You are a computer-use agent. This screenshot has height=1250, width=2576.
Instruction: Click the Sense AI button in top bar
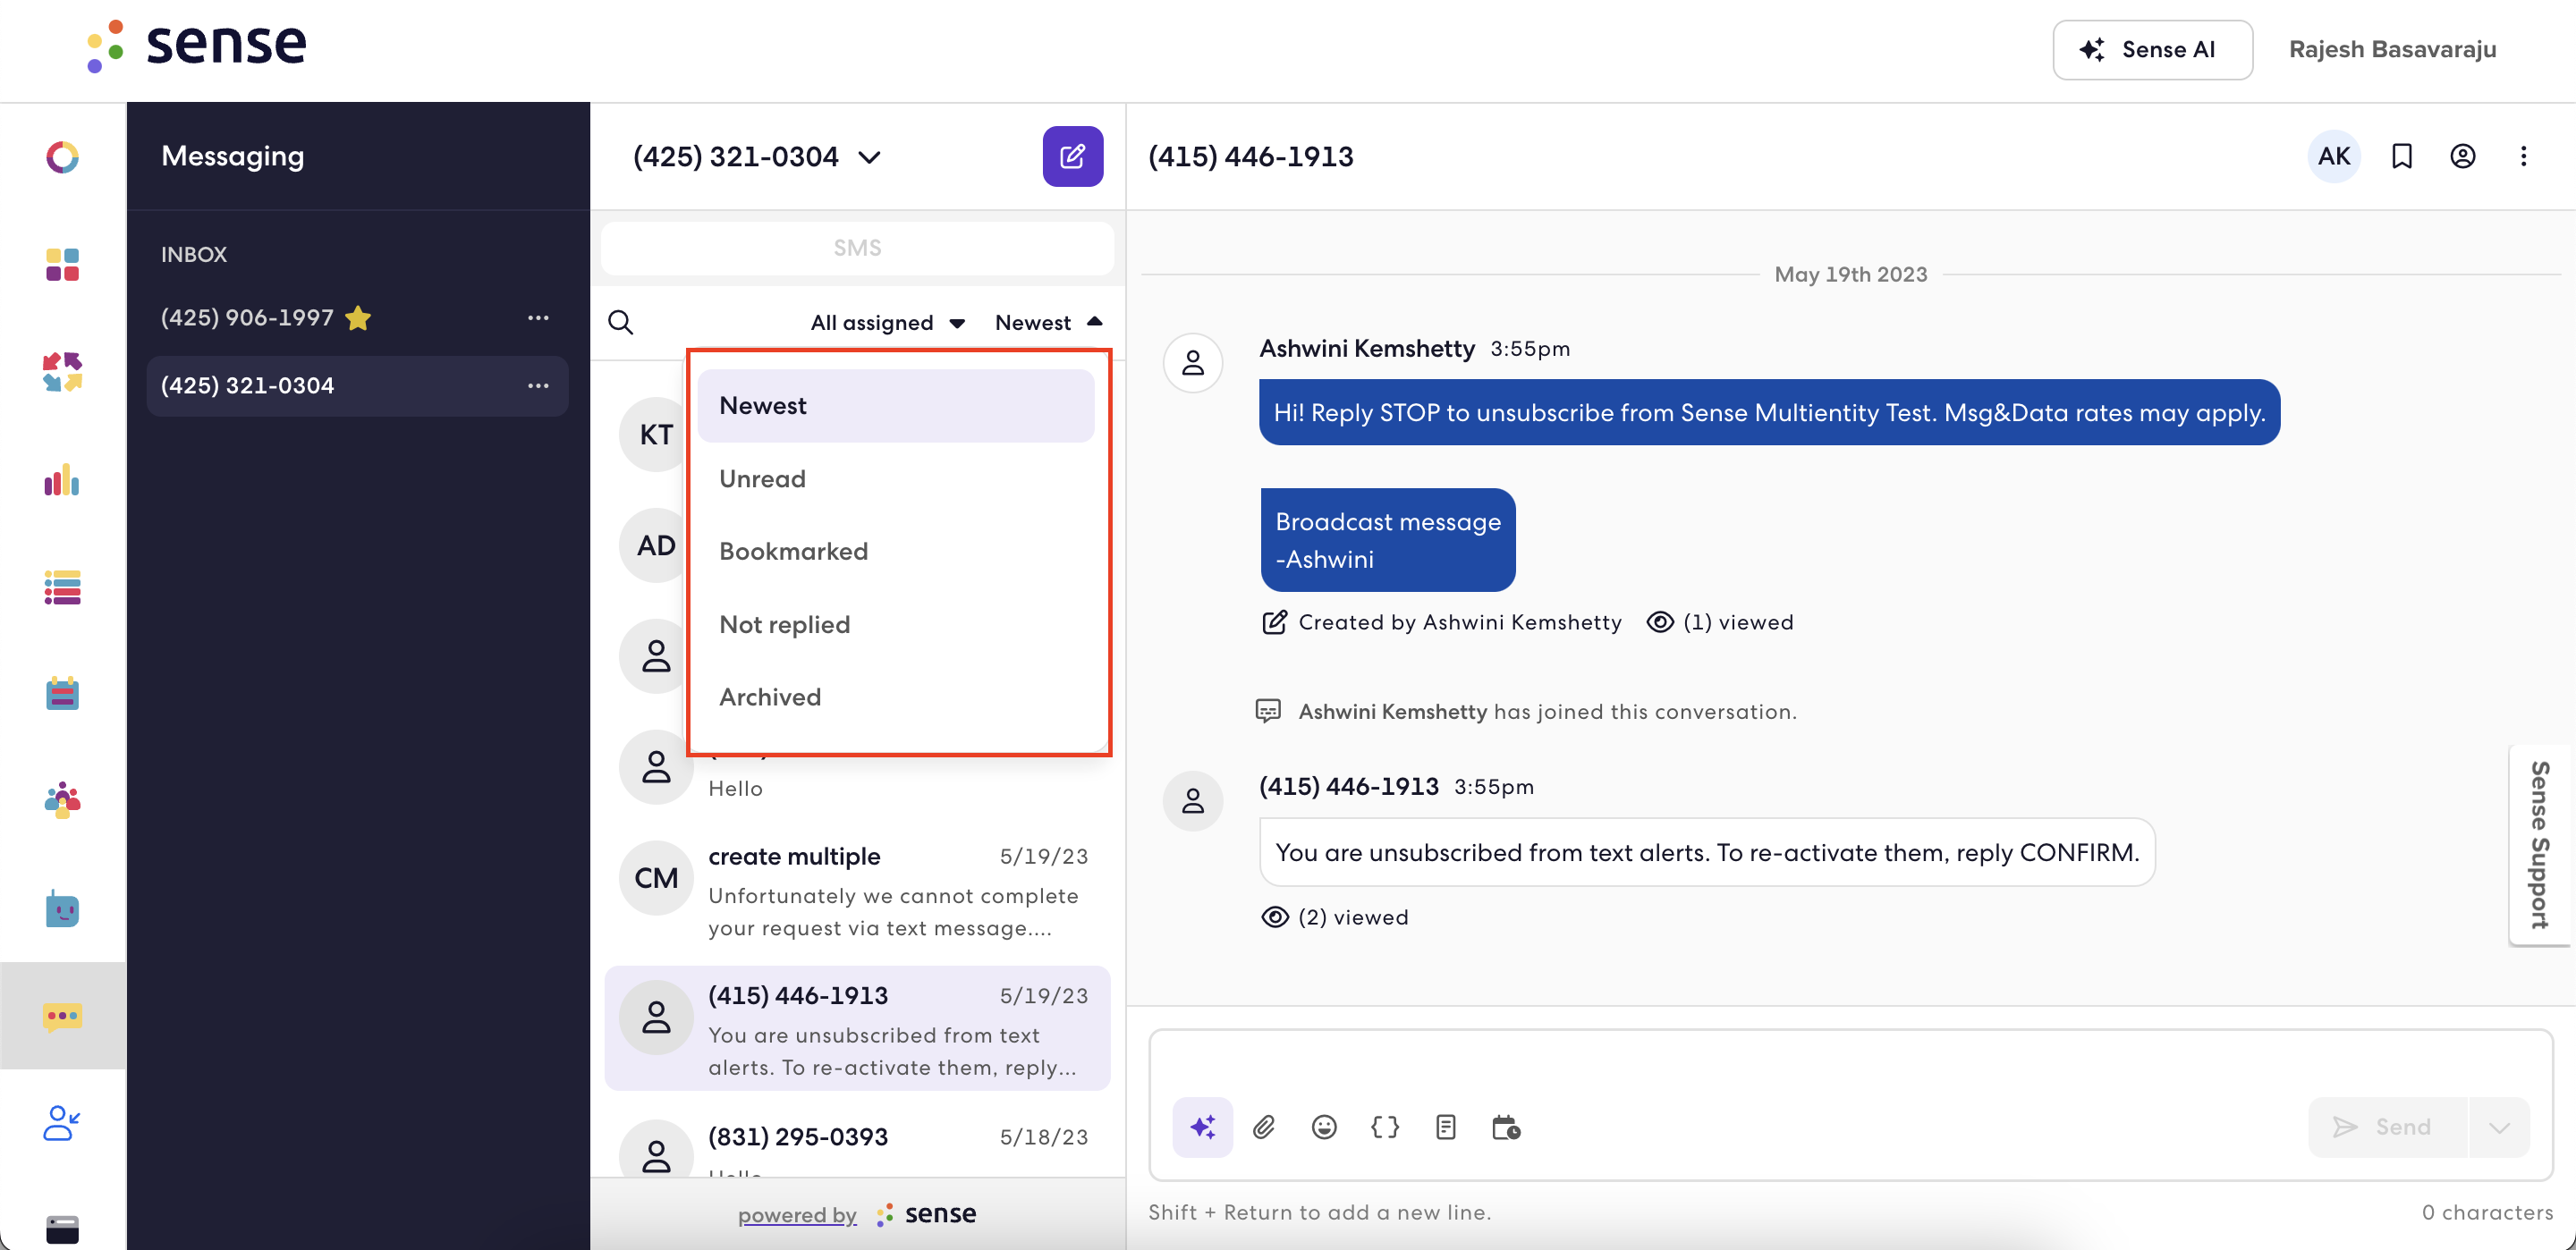[2152, 49]
